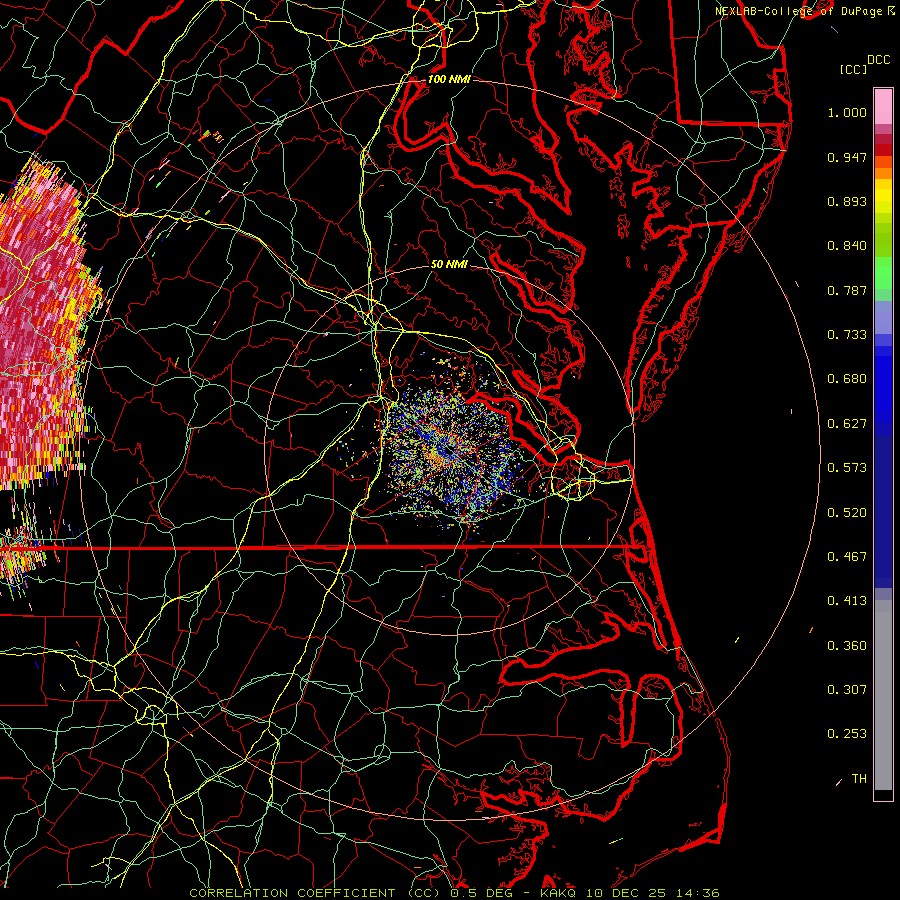Click the 0.360 legend value
Screen dimensions: 900x900
coord(847,646)
